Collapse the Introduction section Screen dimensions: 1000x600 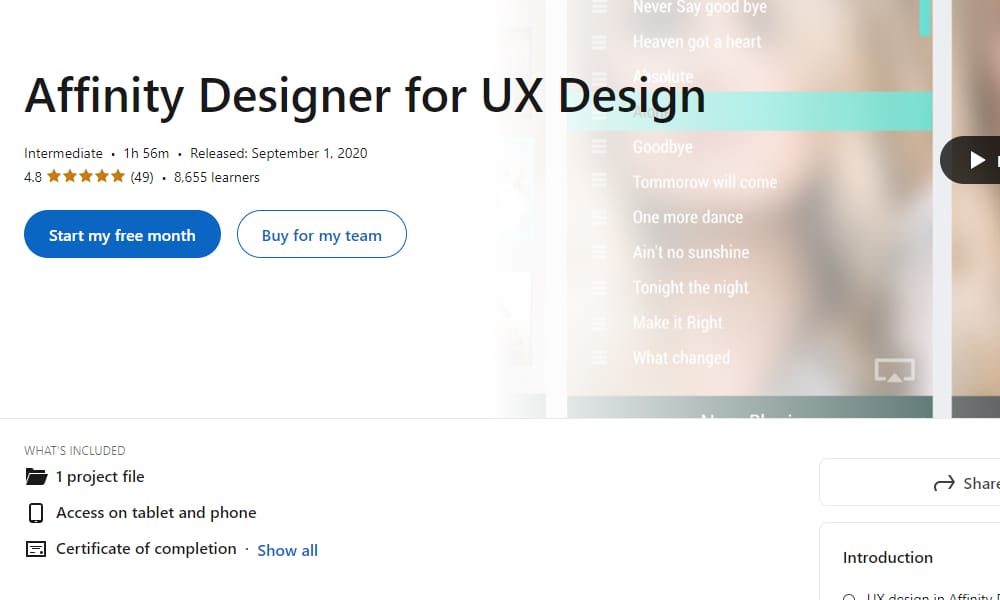click(888, 557)
